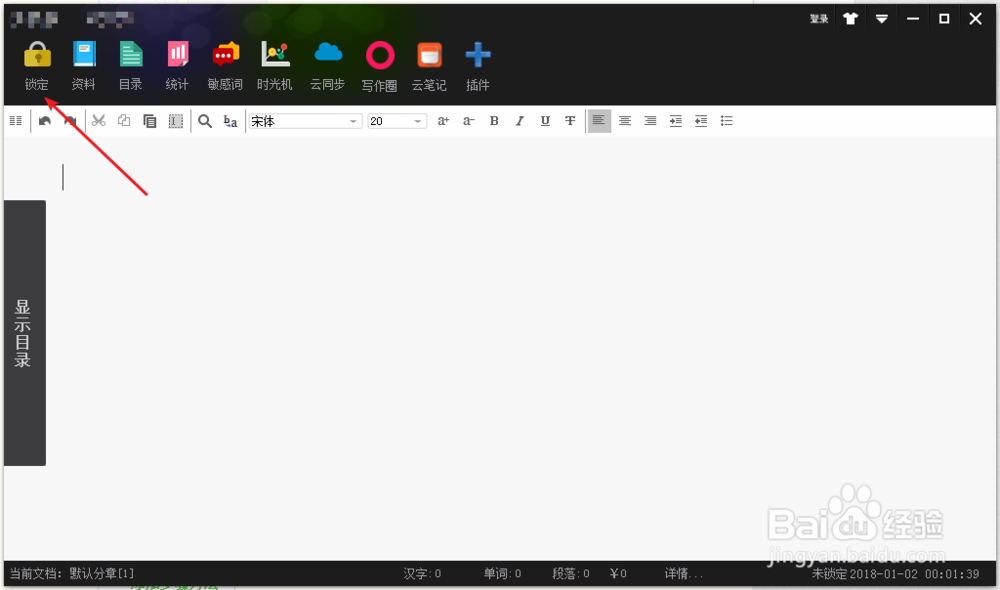Click the 云同步 cloud icon

[328, 54]
